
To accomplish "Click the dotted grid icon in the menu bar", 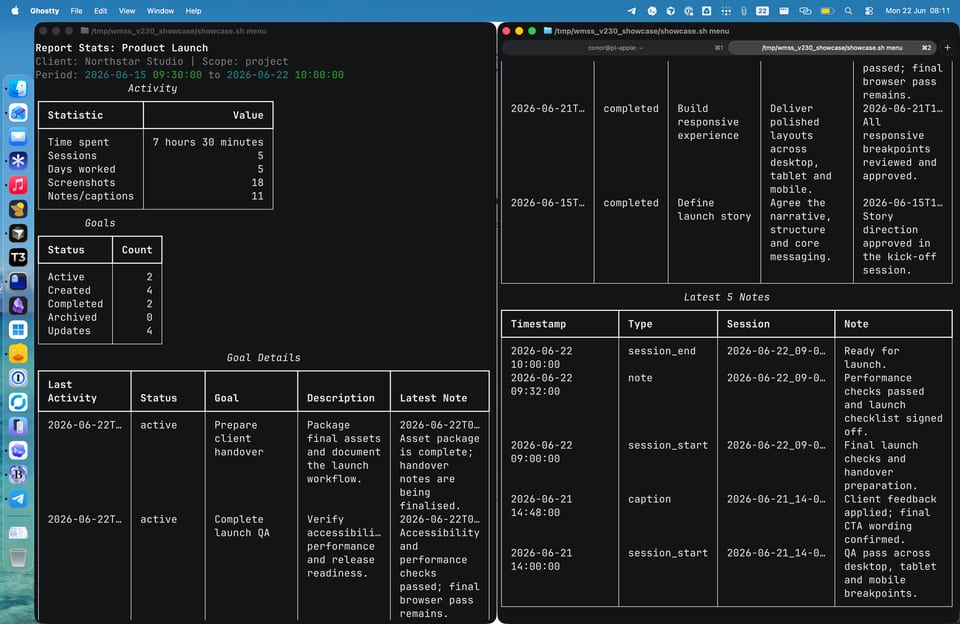I will 726,10.
